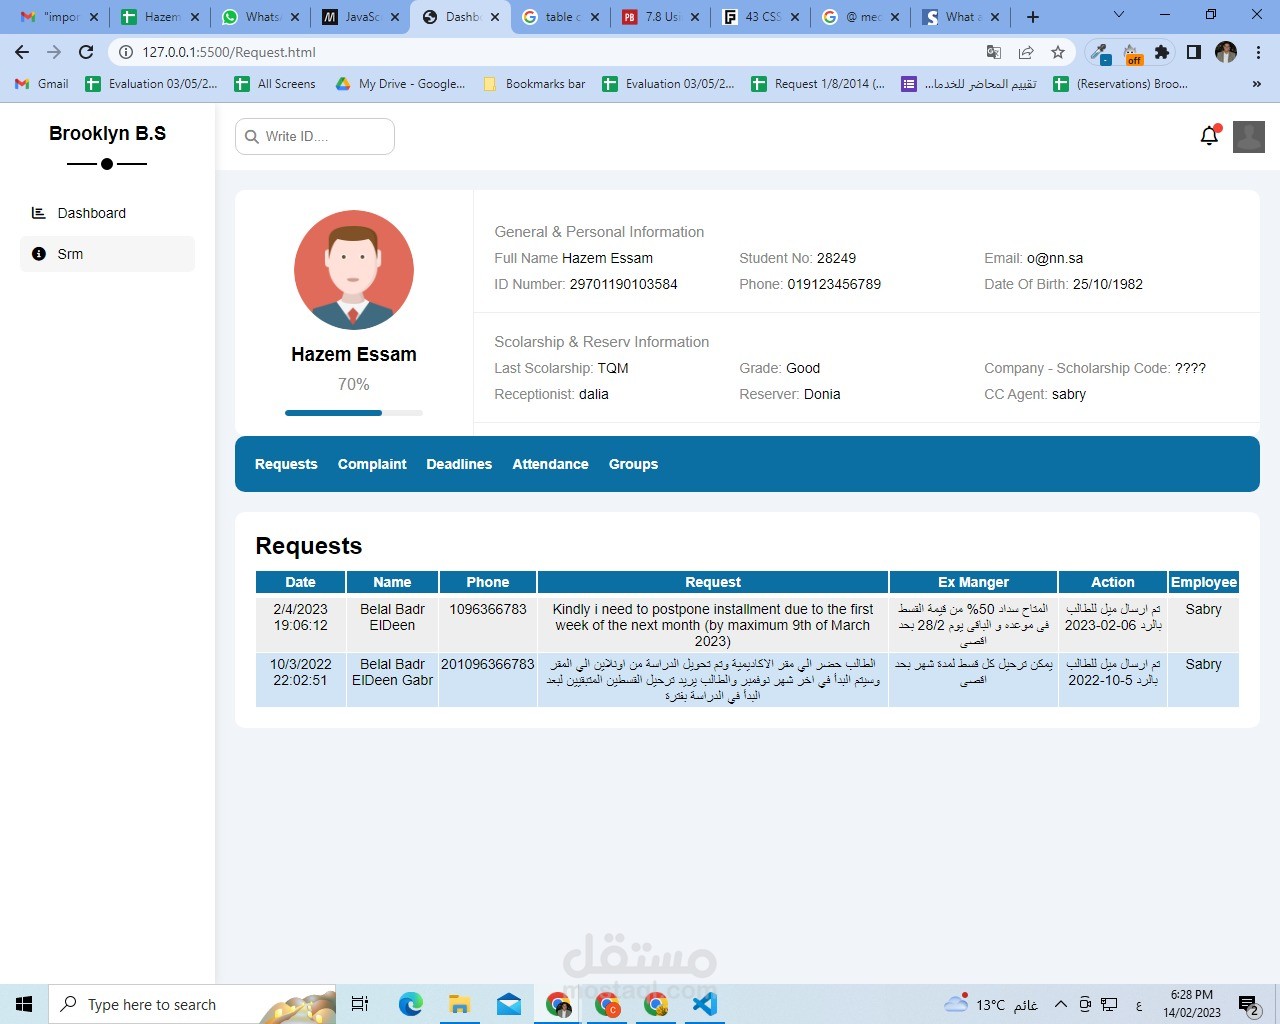Click the email value o@nn.sa
This screenshot has height=1024, width=1280.
(x=1055, y=258)
